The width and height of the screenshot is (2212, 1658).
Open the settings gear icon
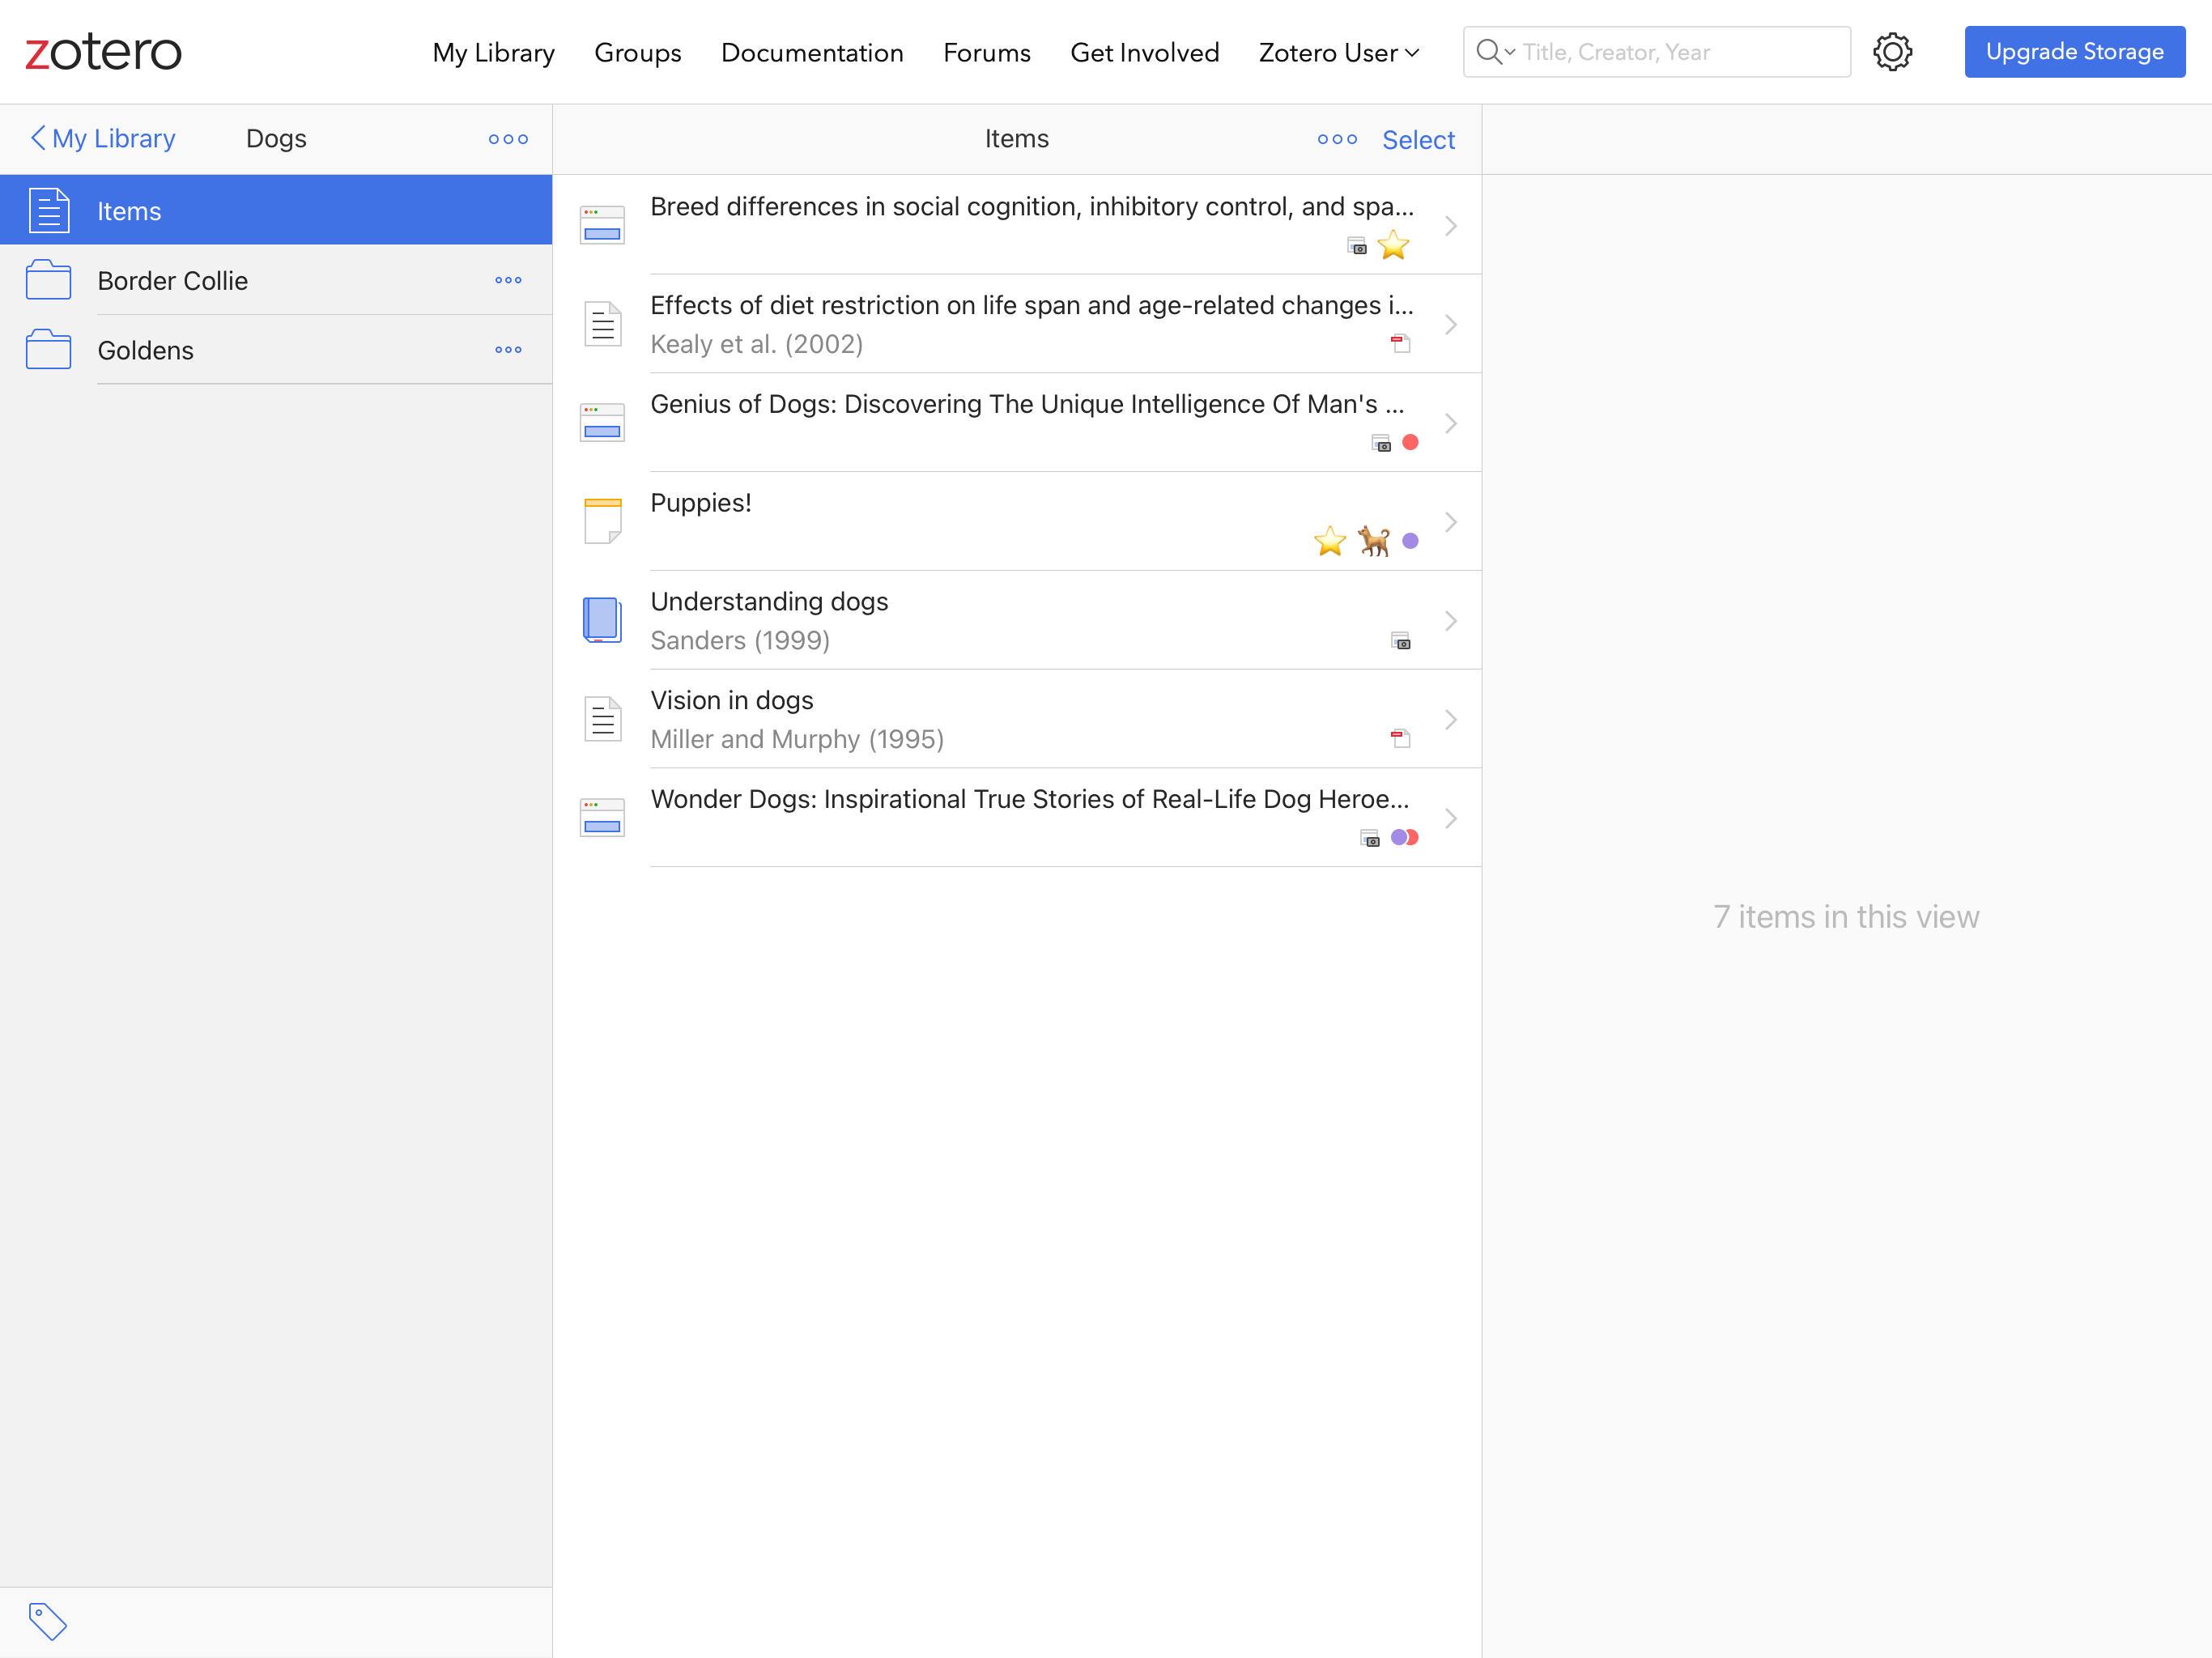1891,52
